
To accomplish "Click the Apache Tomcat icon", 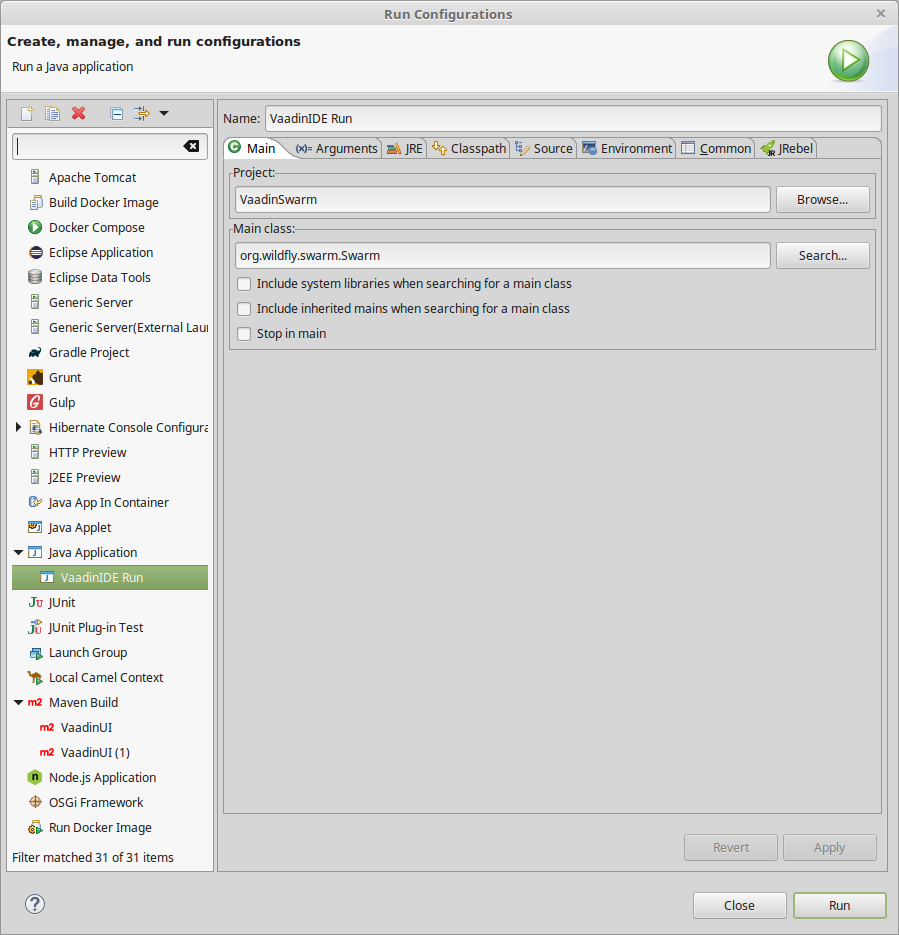I will [35, 177].
